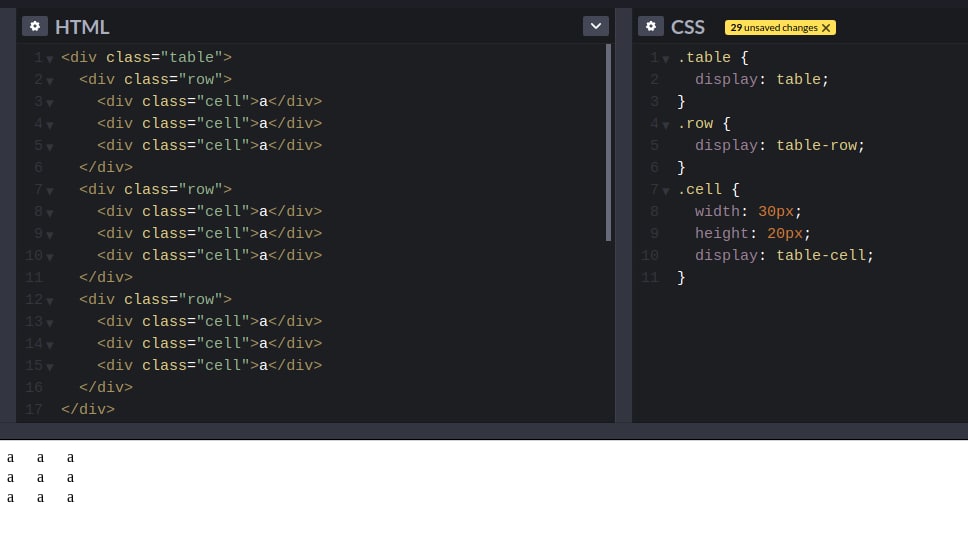Collapse HTML line 2 row fold arrow
The height and width of the screenshot is (545, 968).
coord(49,81)
